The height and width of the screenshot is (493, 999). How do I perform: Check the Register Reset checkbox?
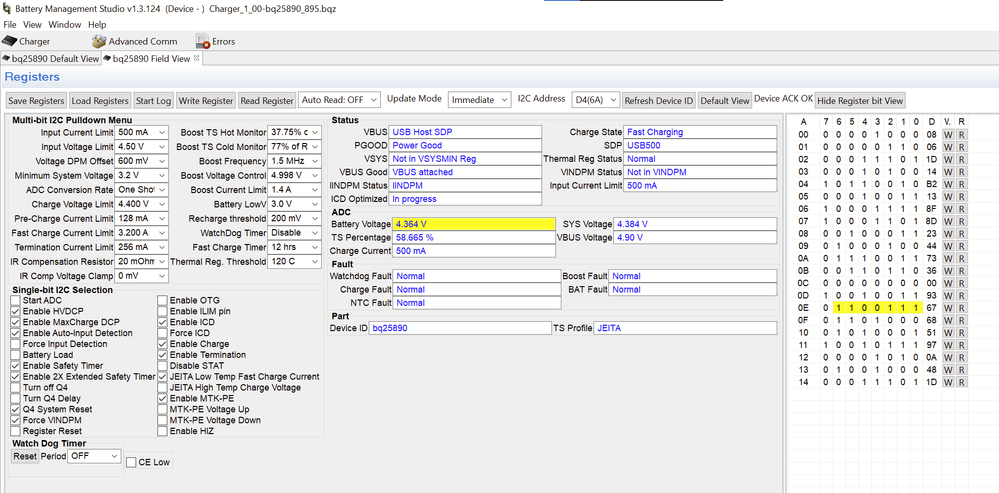point(16,431)
